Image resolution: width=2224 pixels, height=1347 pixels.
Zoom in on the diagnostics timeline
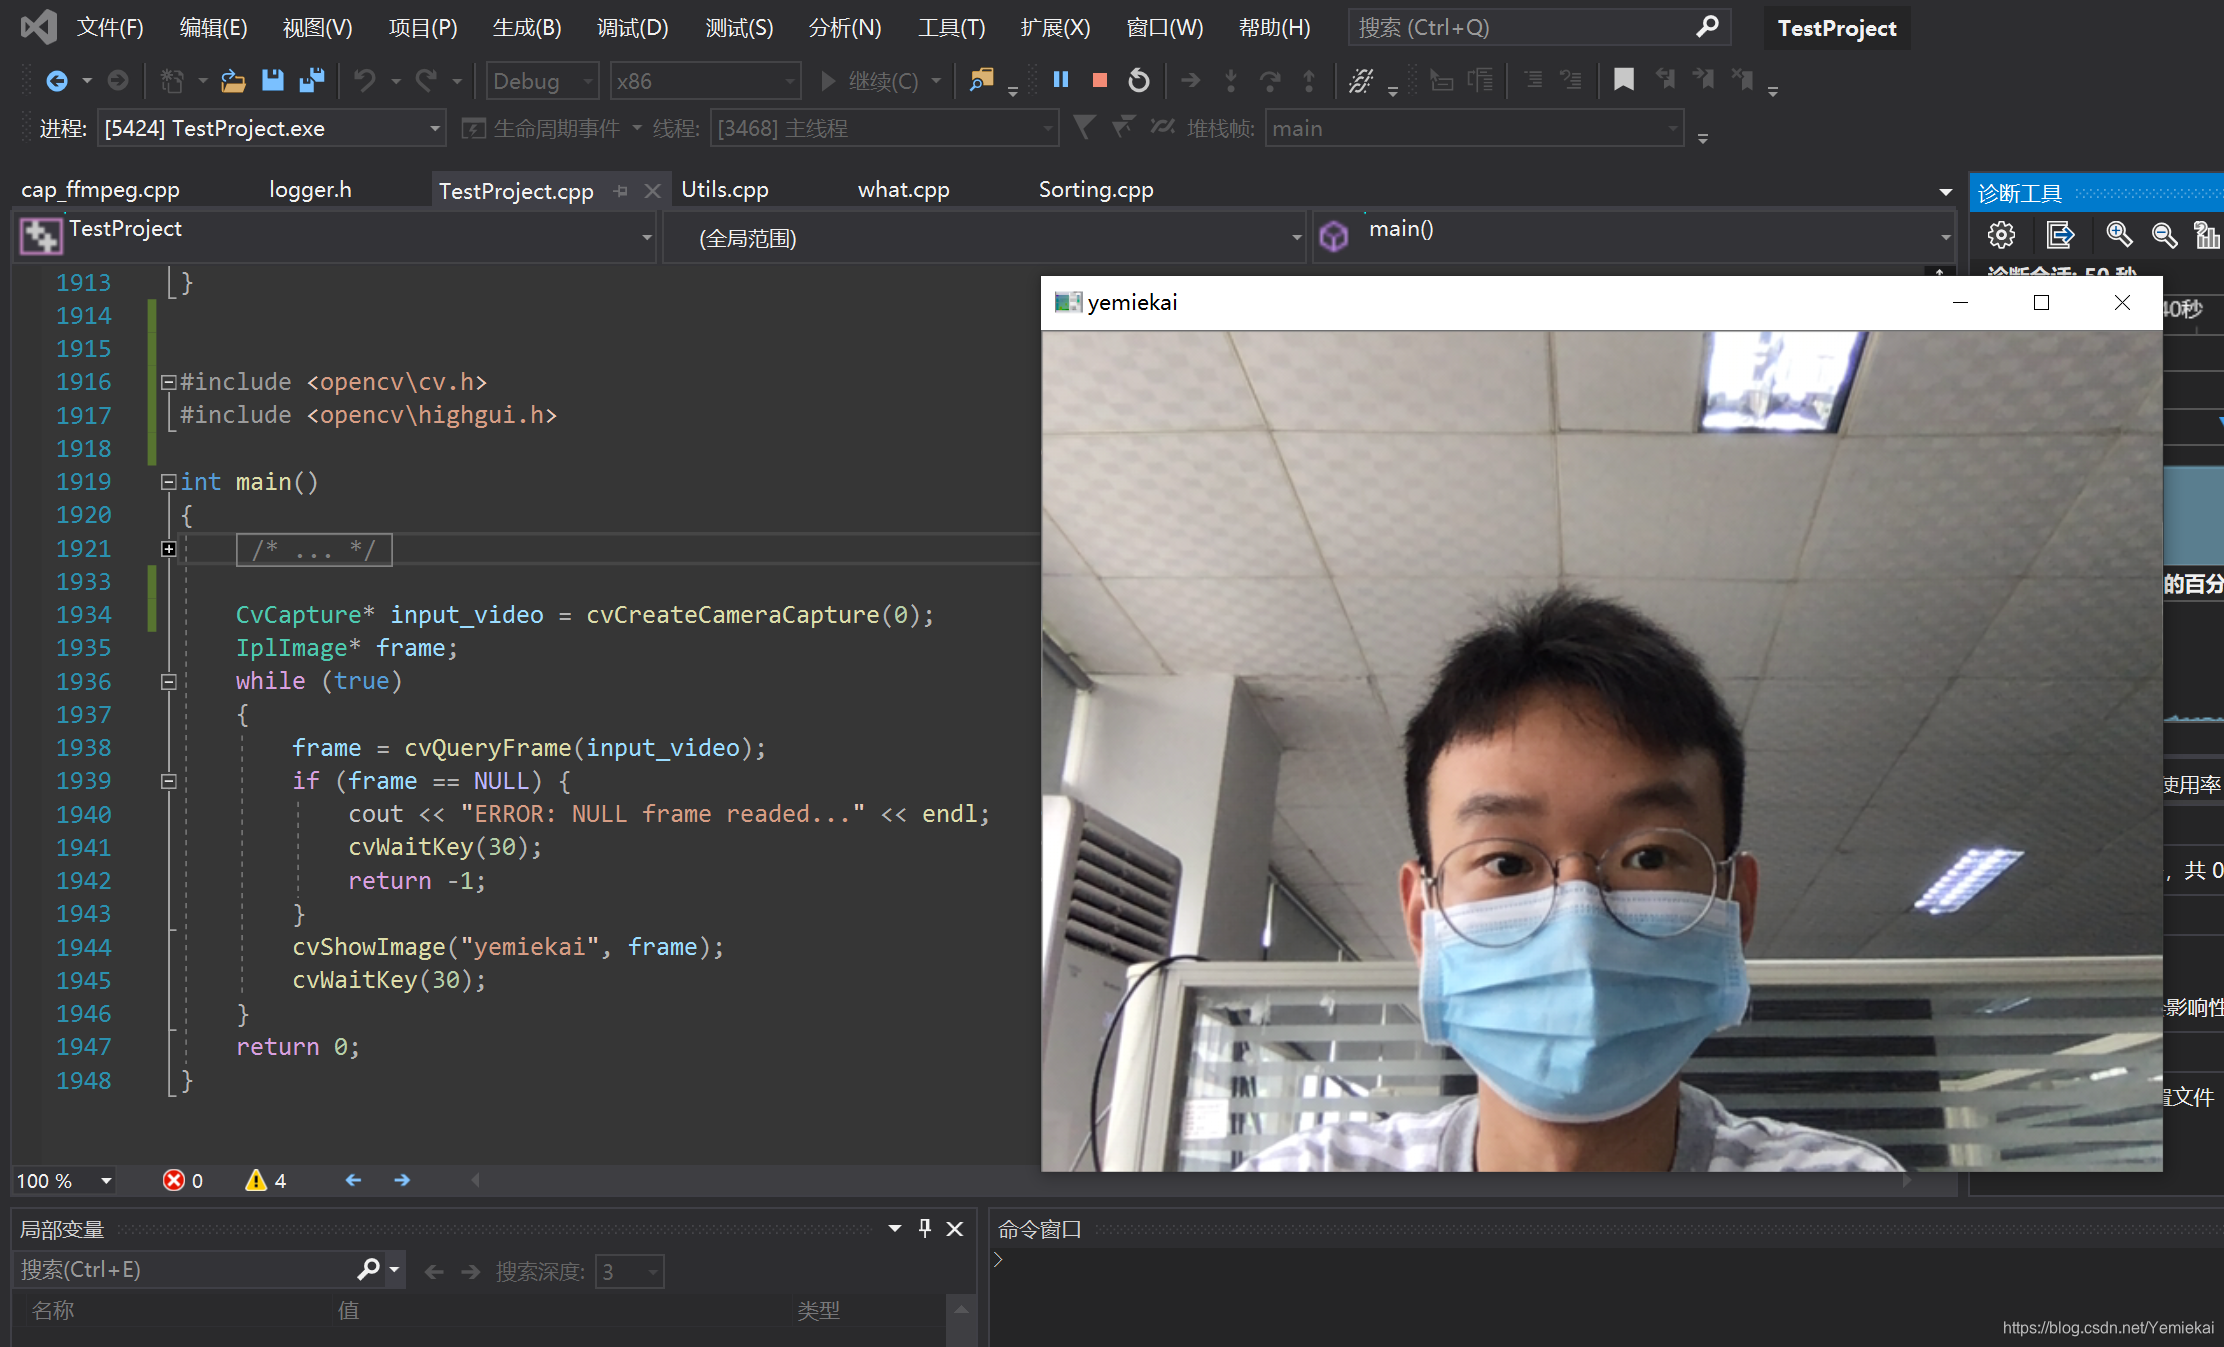(2118, 235)
